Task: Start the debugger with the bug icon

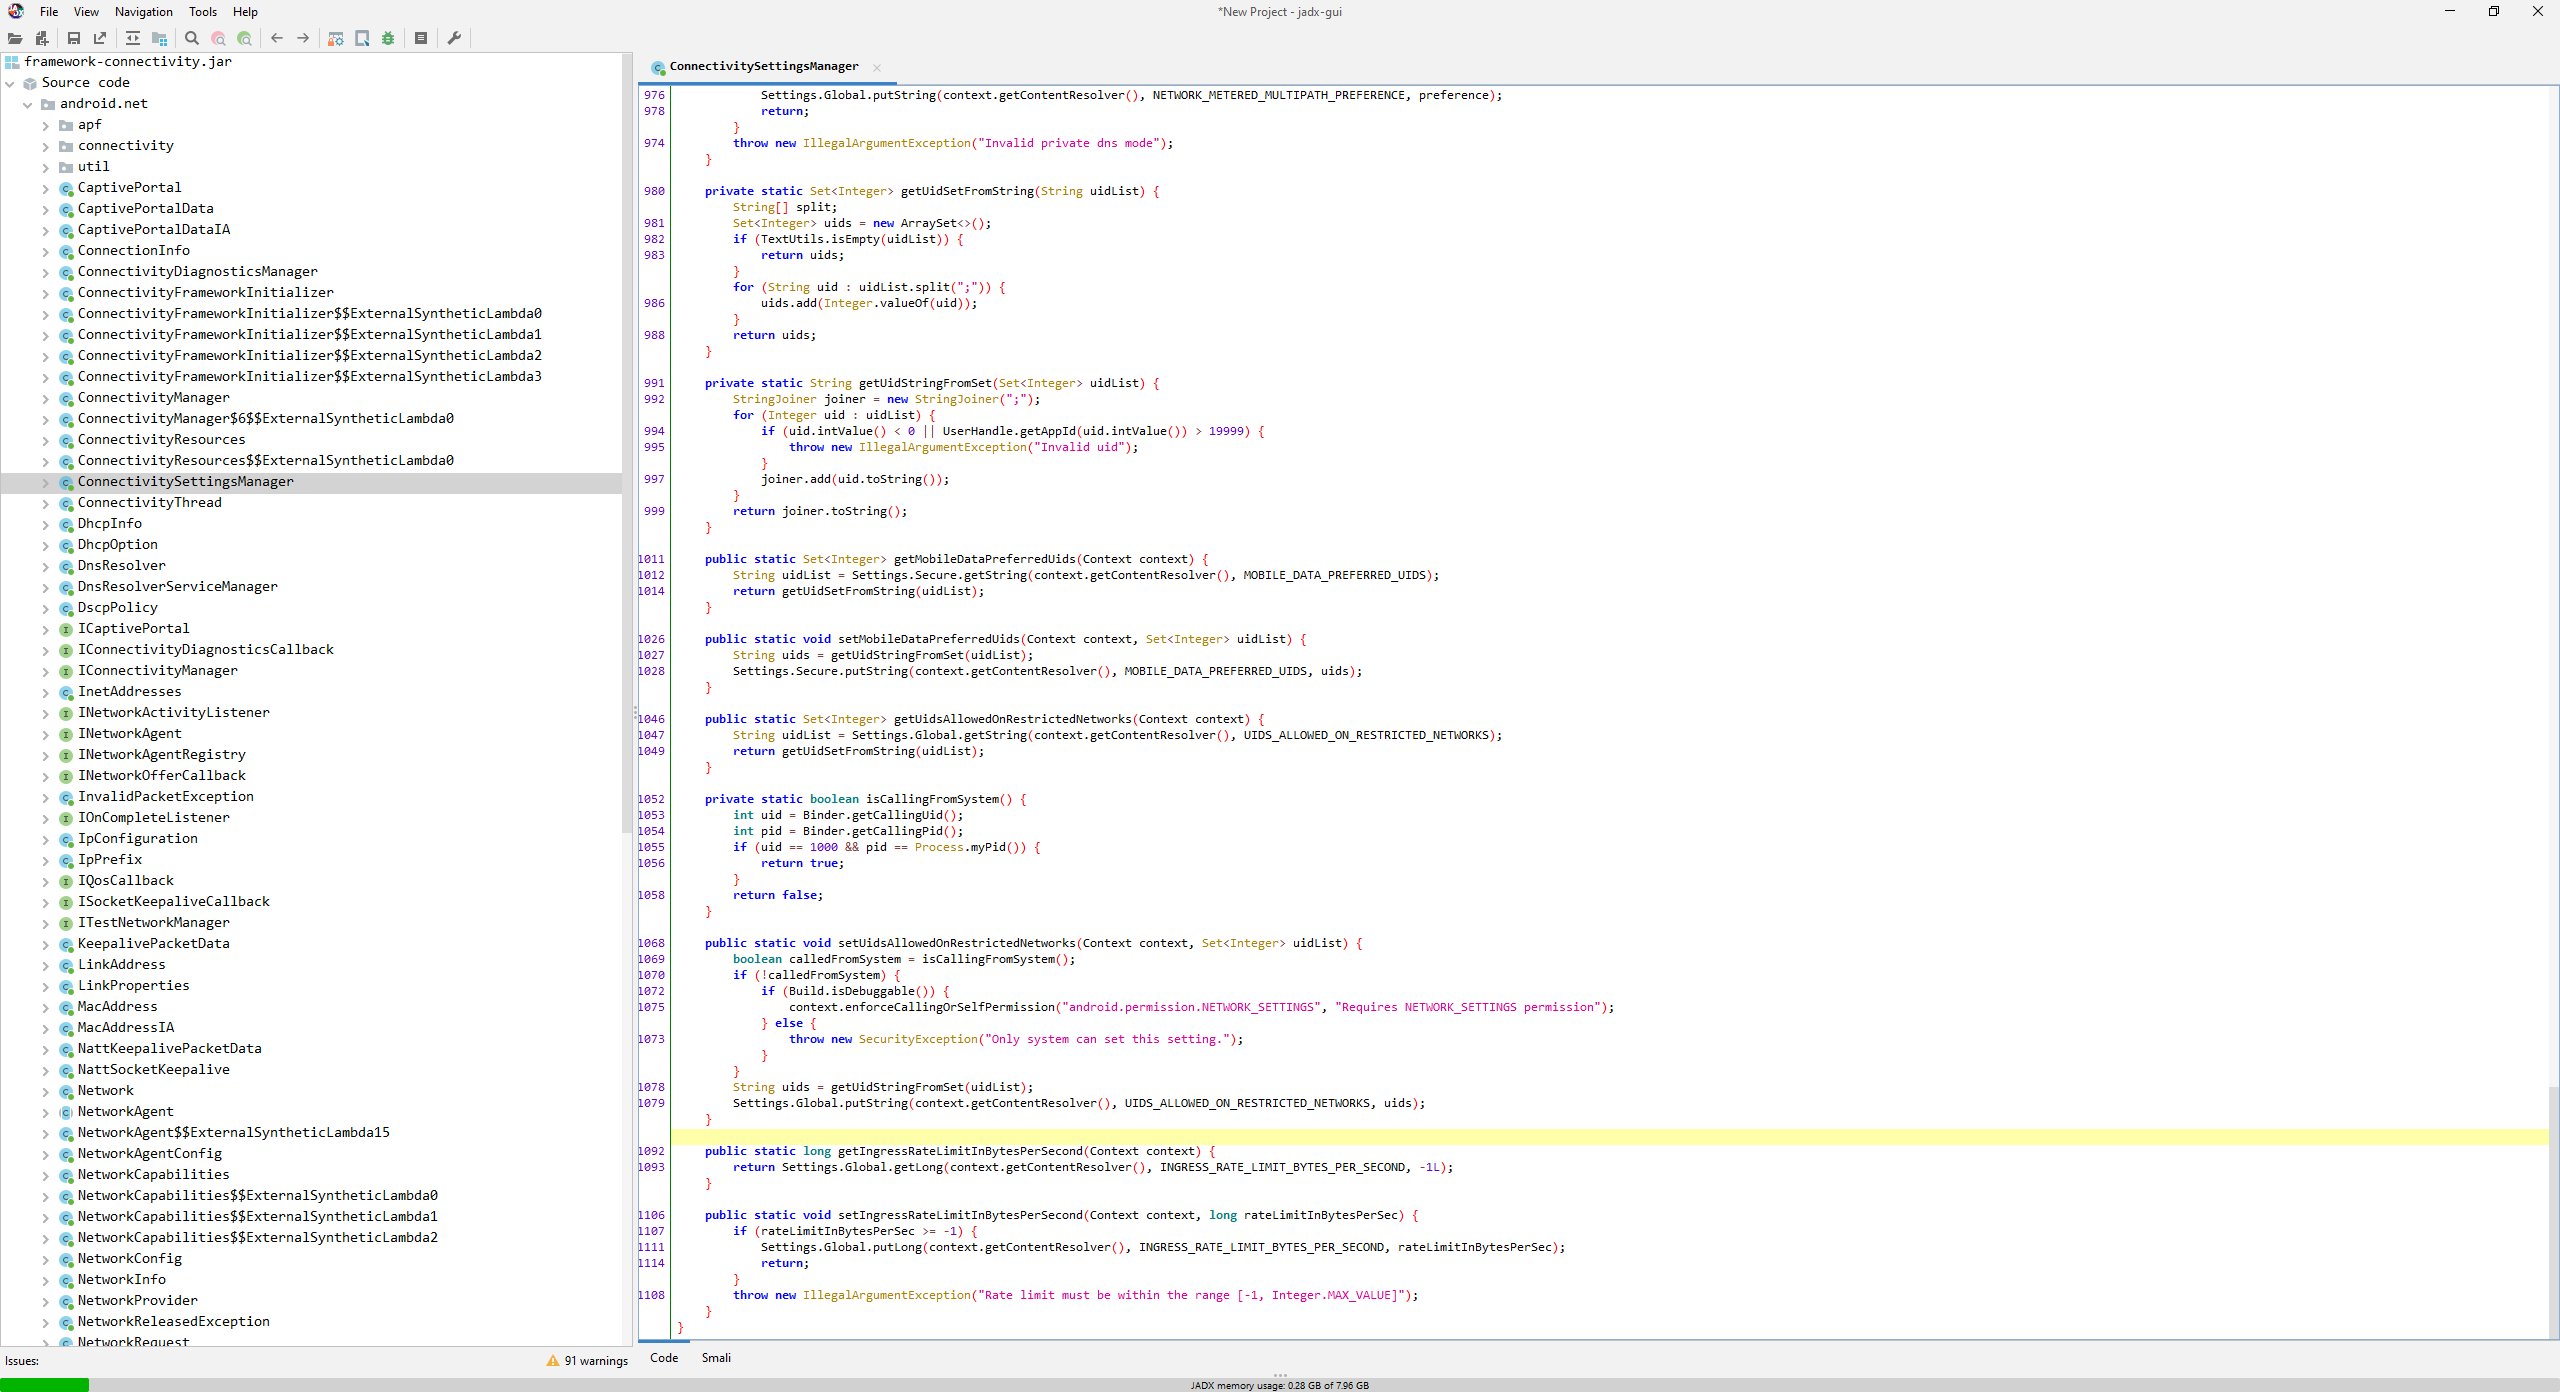Action: pos(387,38)
